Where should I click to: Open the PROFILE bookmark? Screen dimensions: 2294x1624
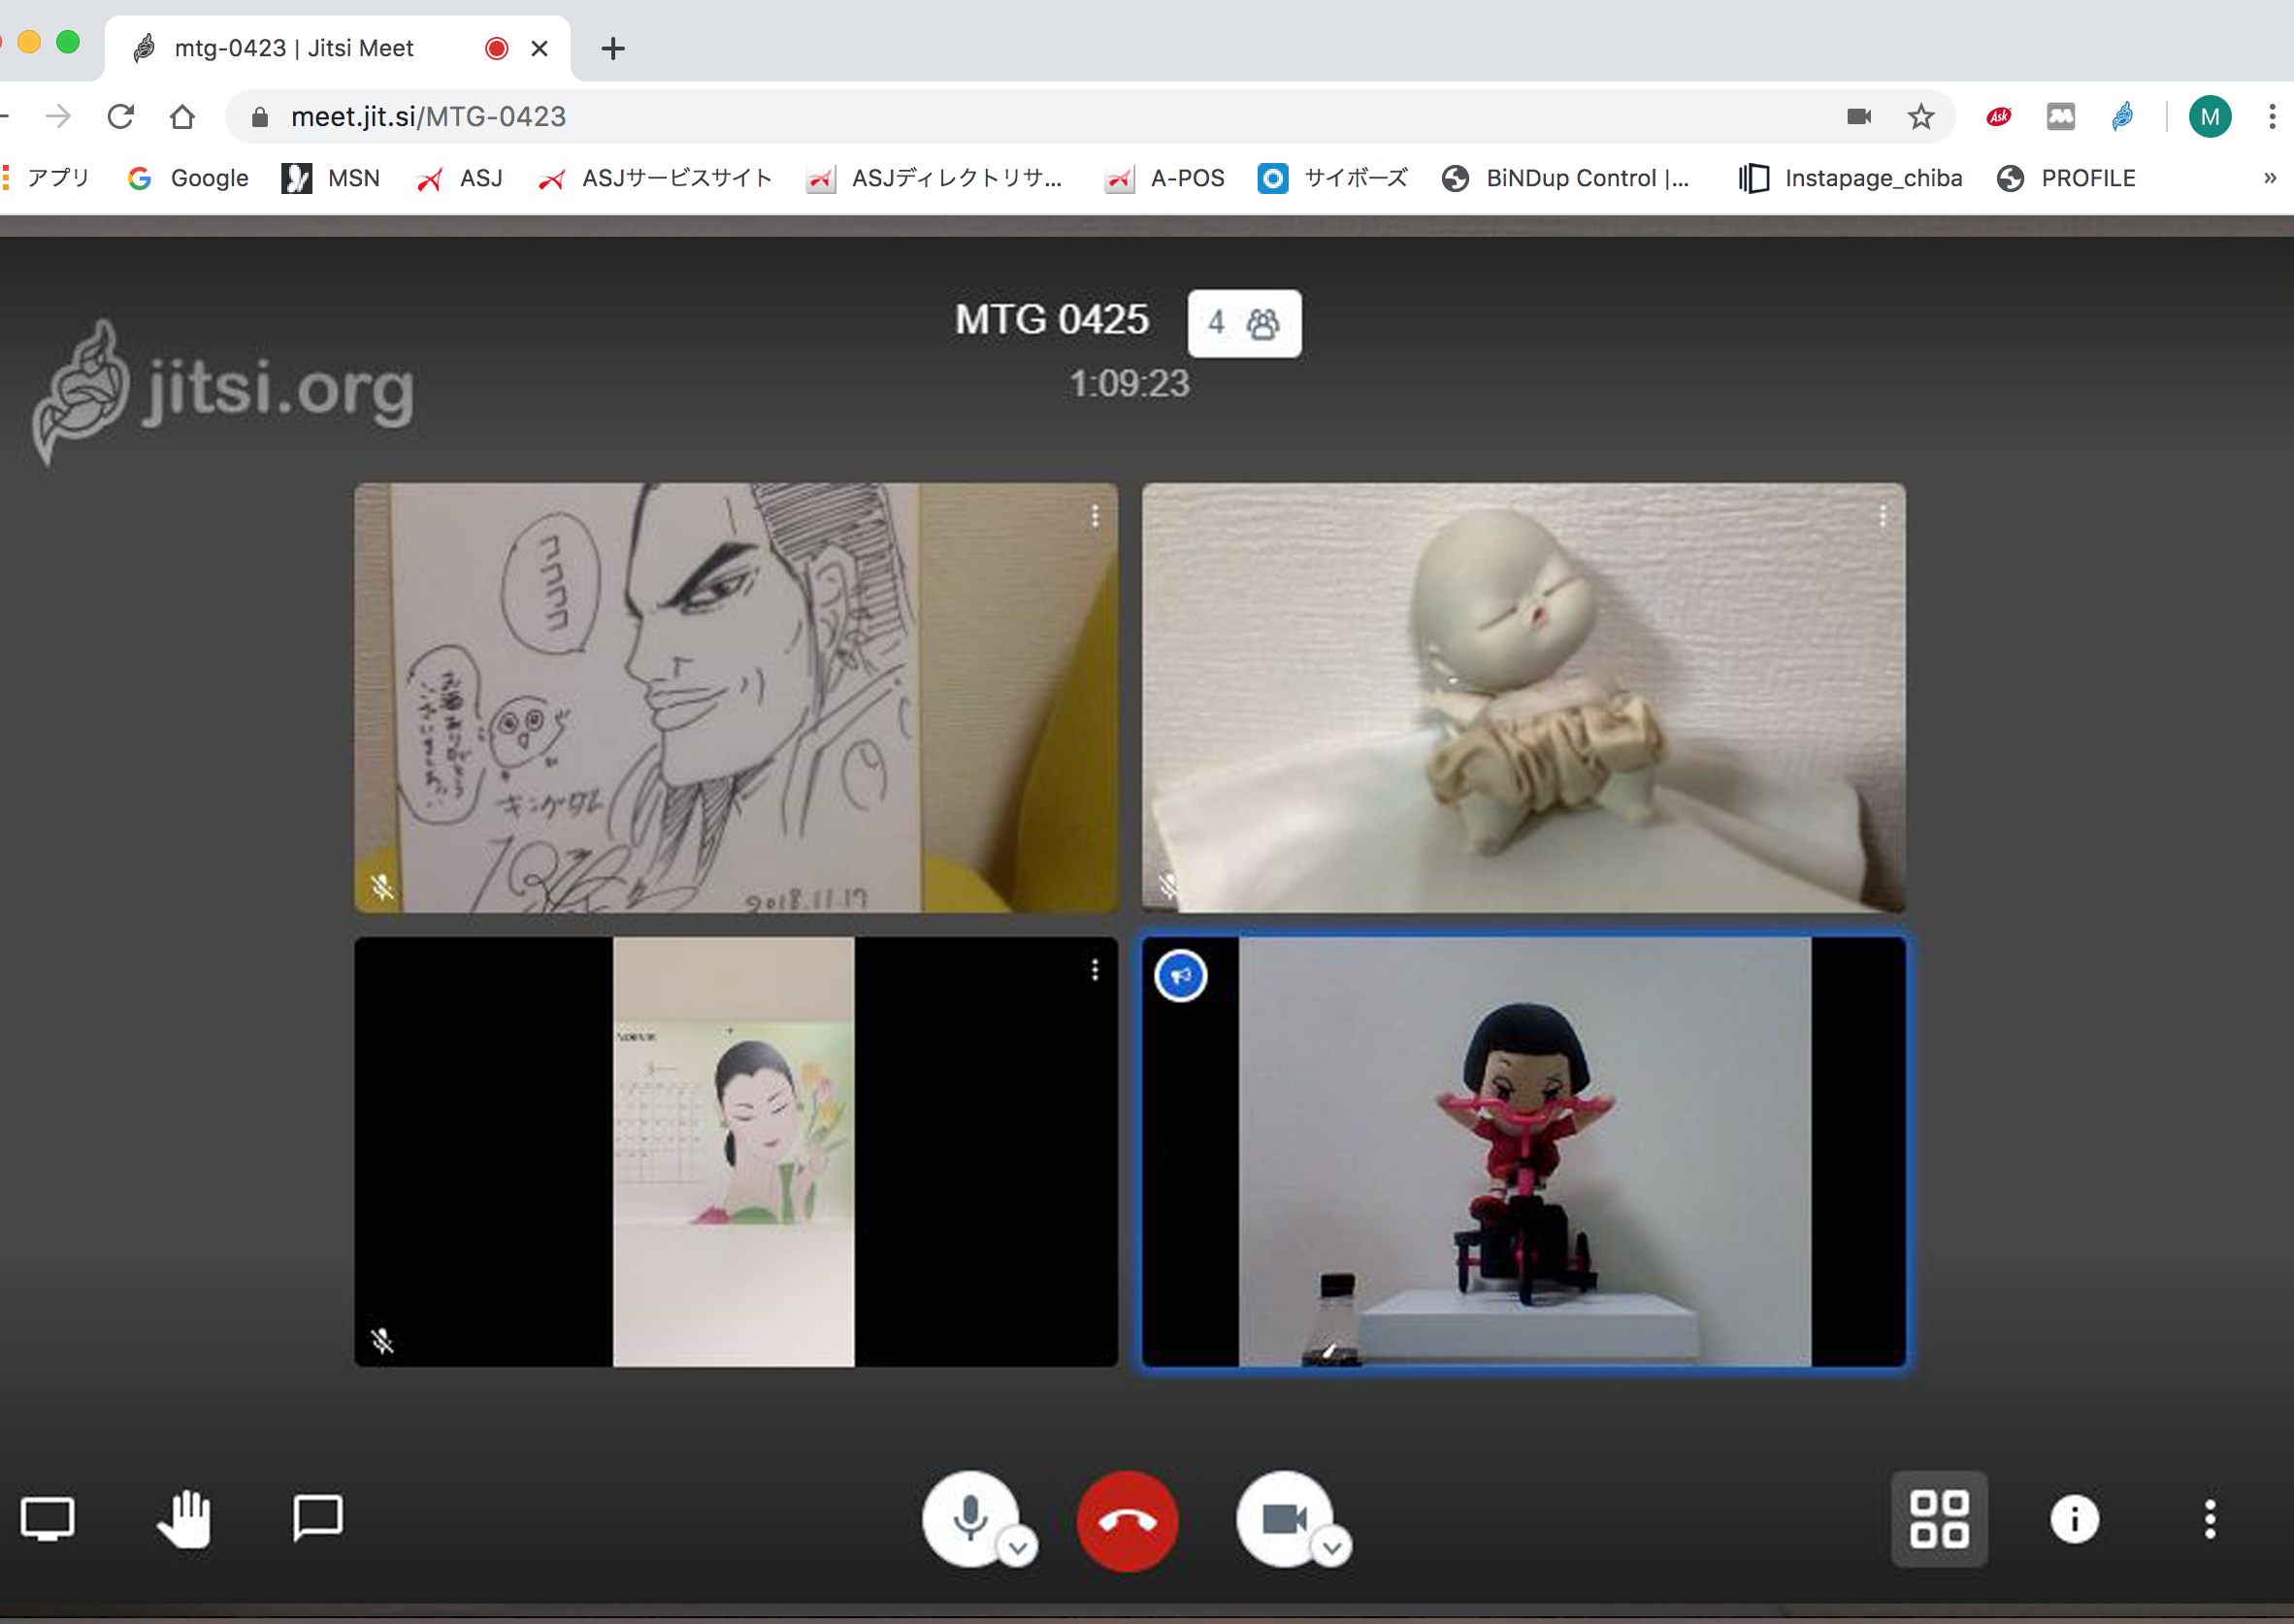click(x=2067, y=178)
